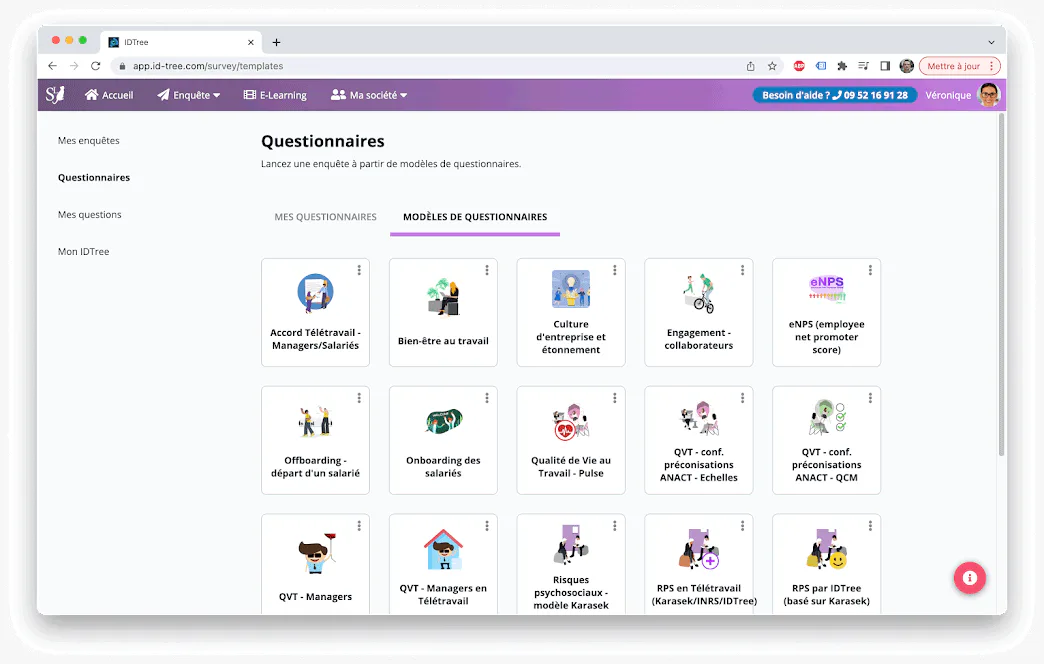Open the browser extensions puzzle icon
This screenshot has width=1044, height=664.
[x=842, y=66]
